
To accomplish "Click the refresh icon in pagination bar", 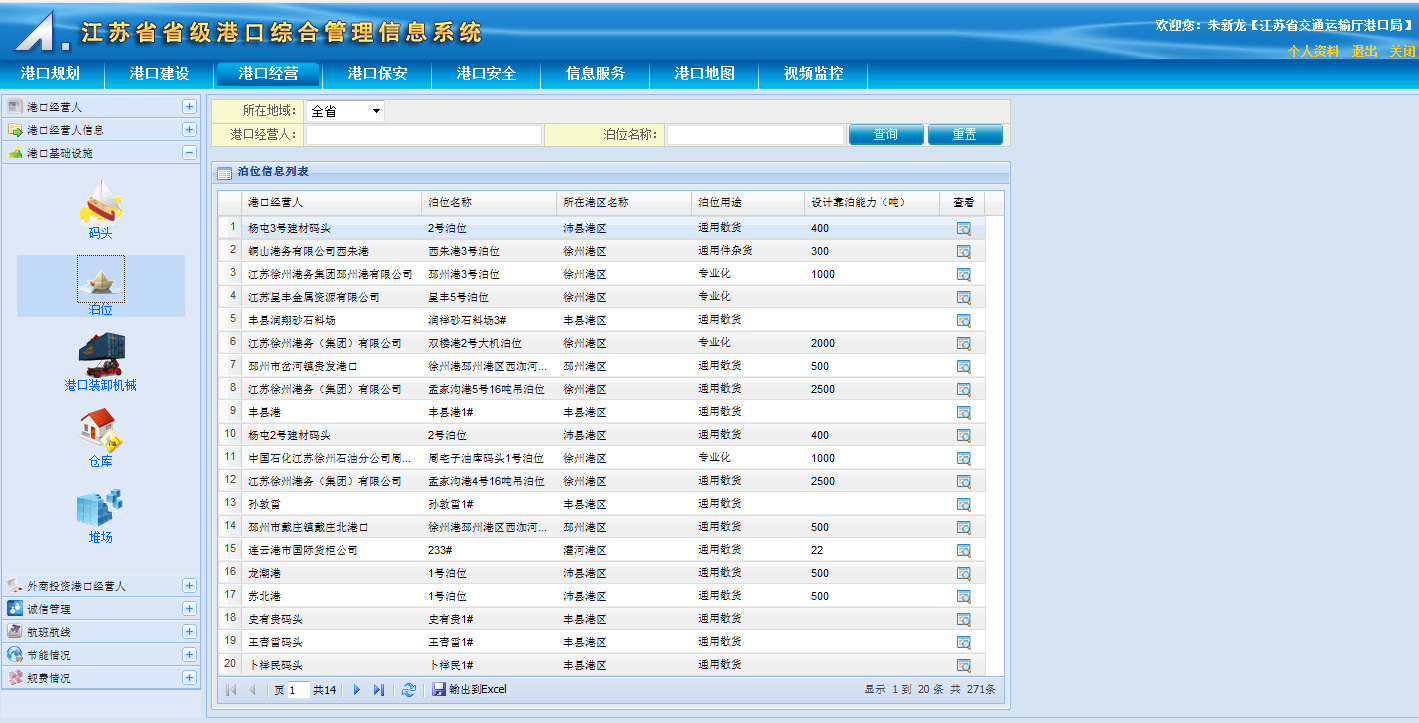I will point(408,690).
